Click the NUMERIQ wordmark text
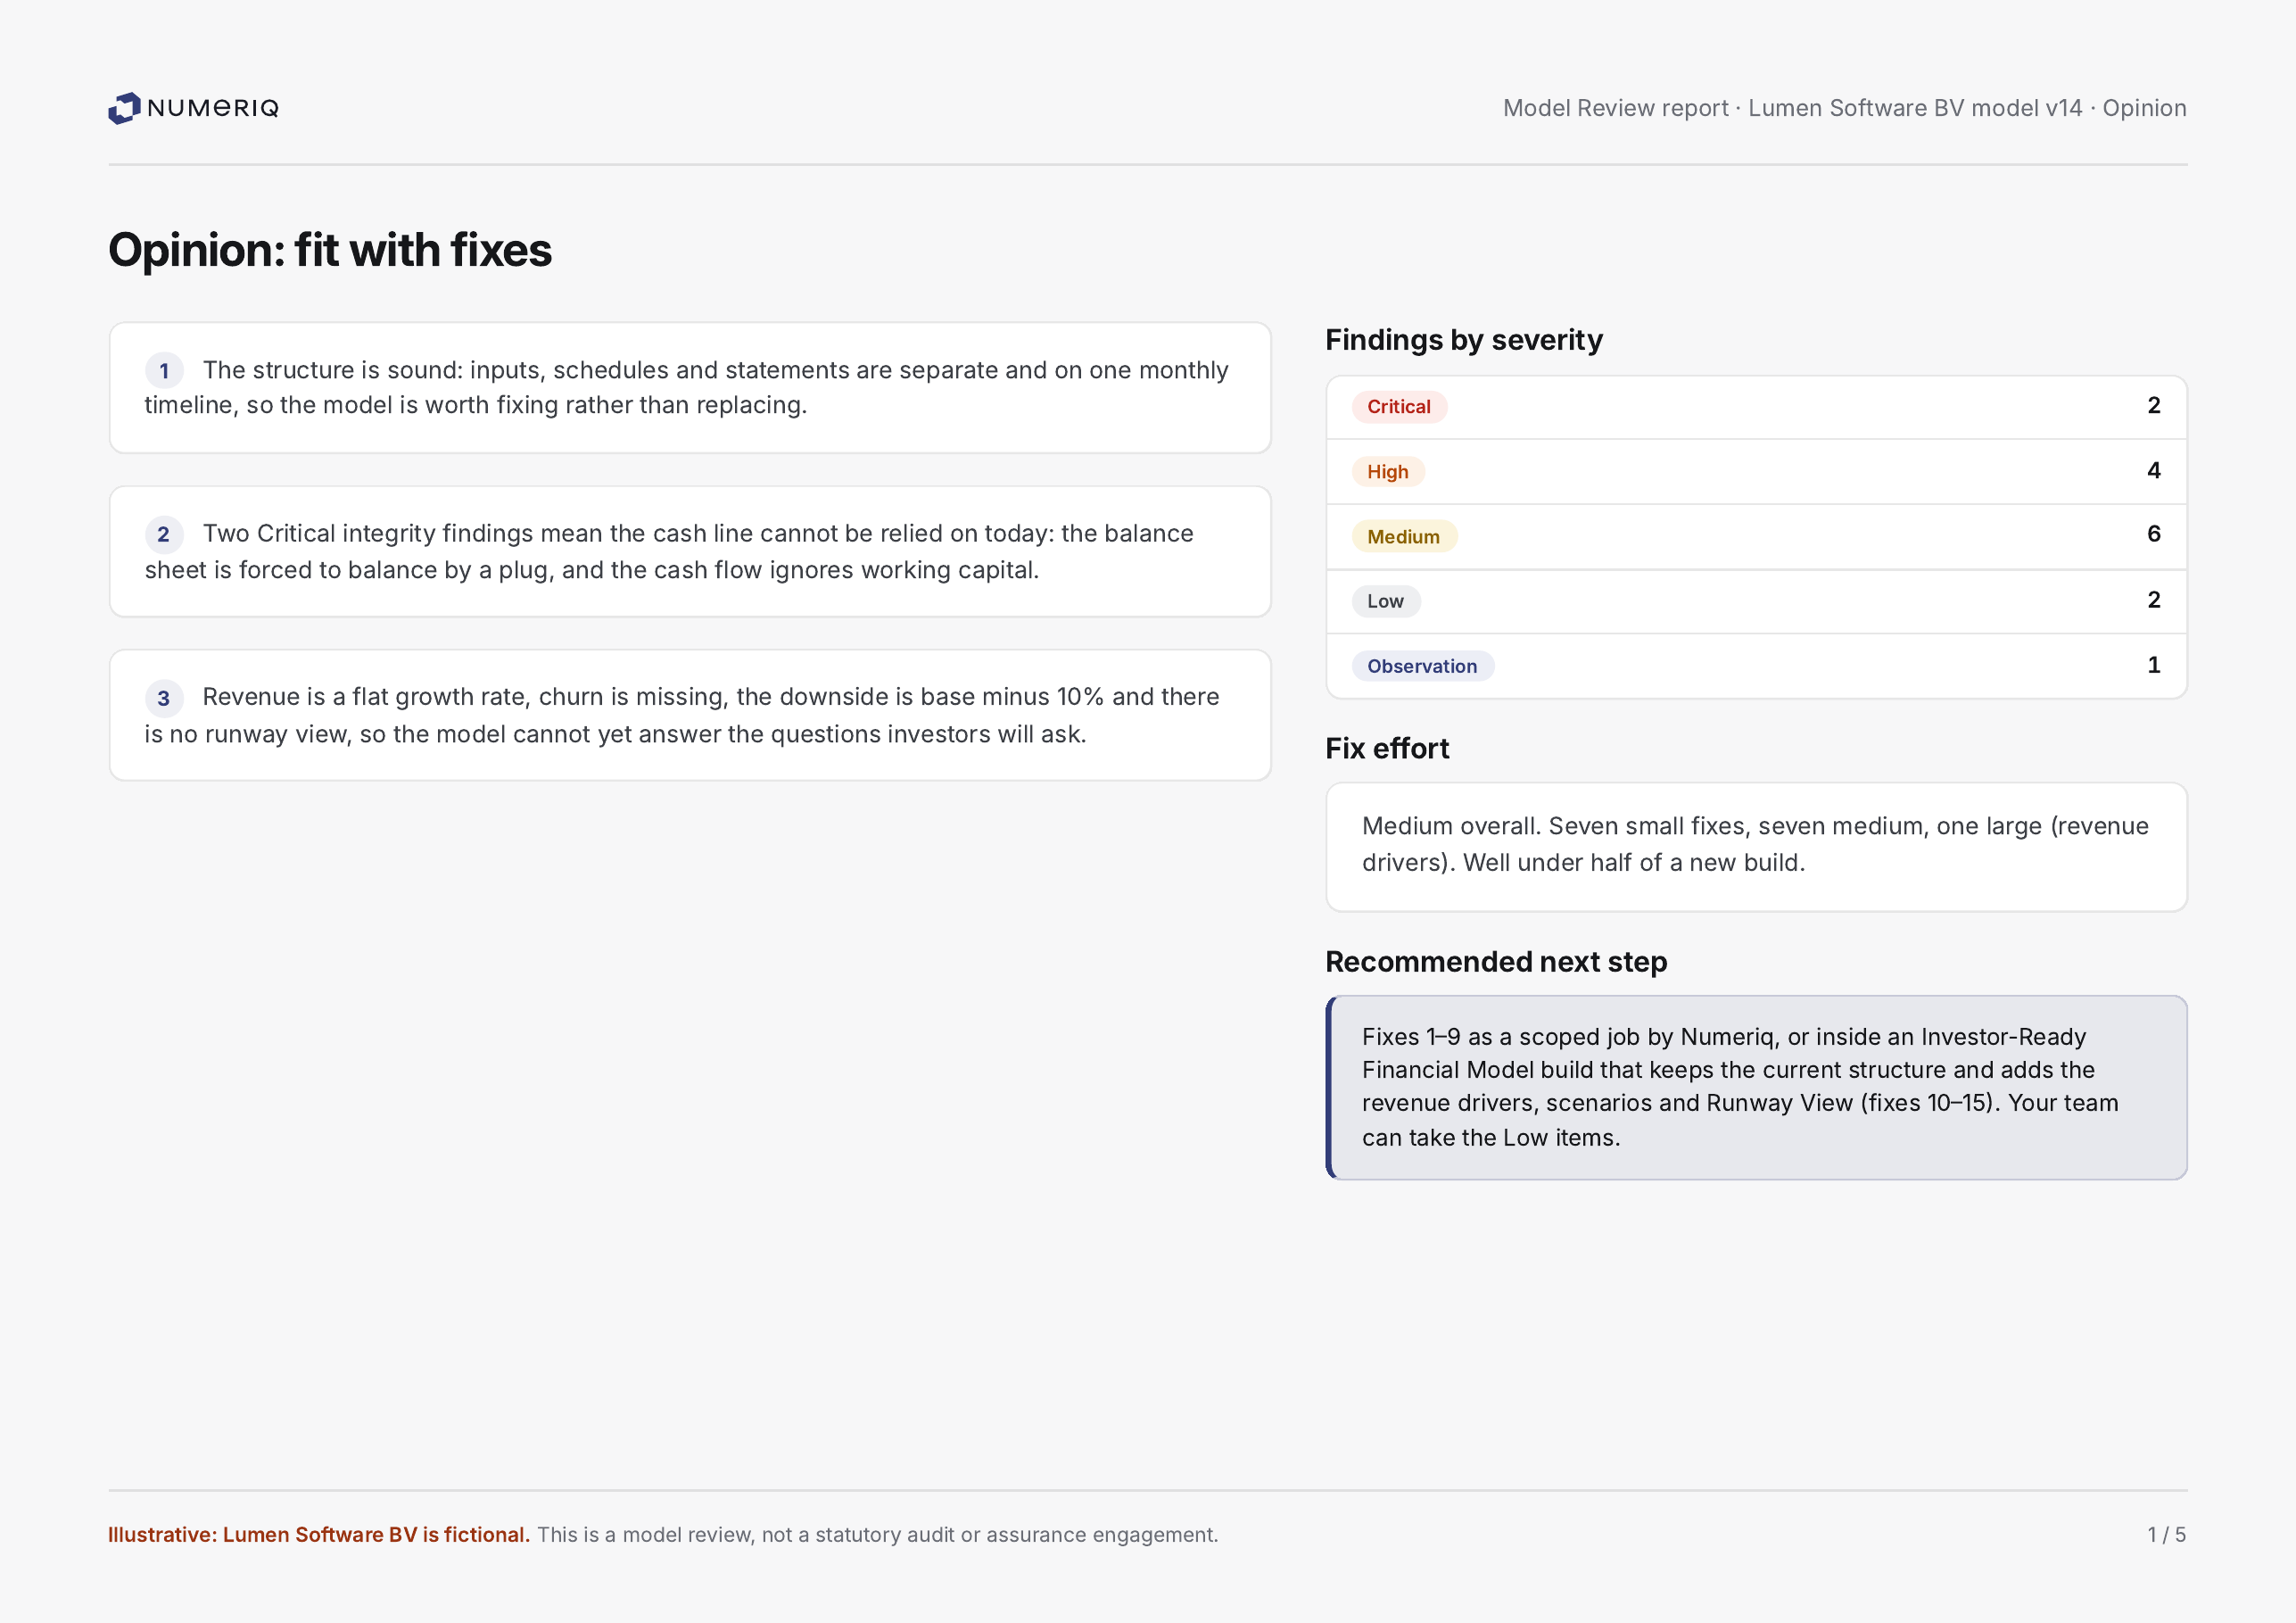This screenshot has width=2296, height=1623. tap(213, 108)
